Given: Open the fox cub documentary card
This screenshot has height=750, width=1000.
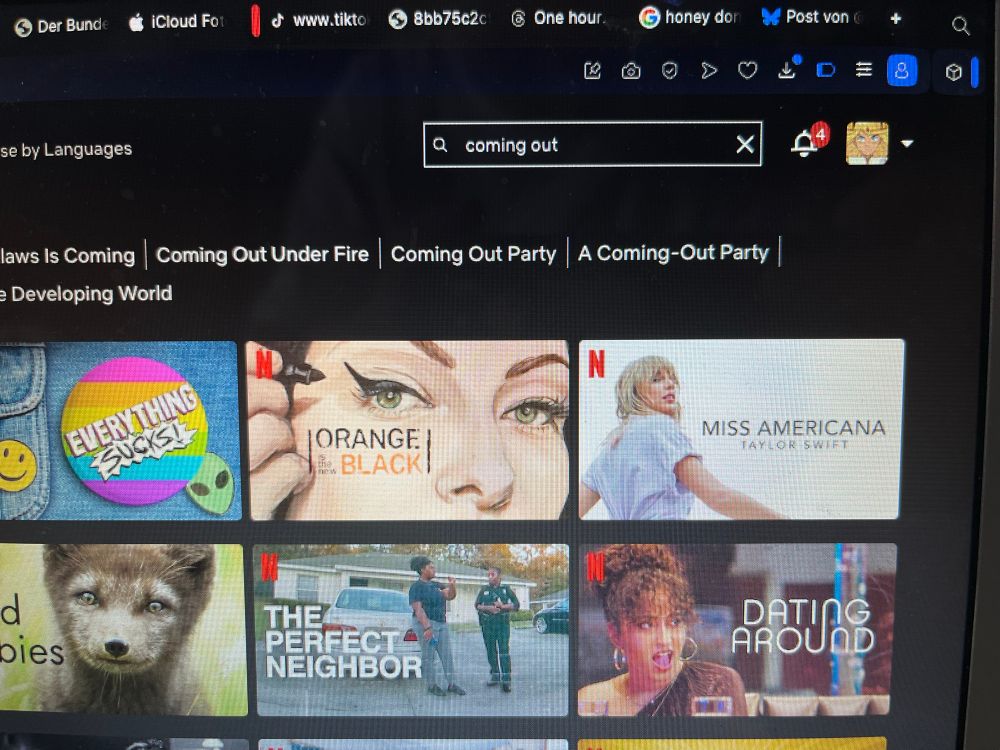Looking at the screenshot, I should click(x=122, y=629).
